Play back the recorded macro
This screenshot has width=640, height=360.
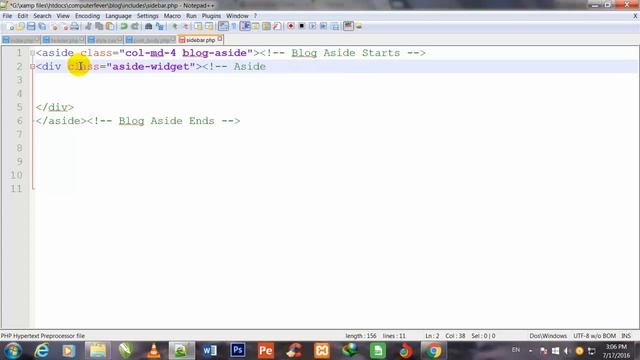coord(312,27)
